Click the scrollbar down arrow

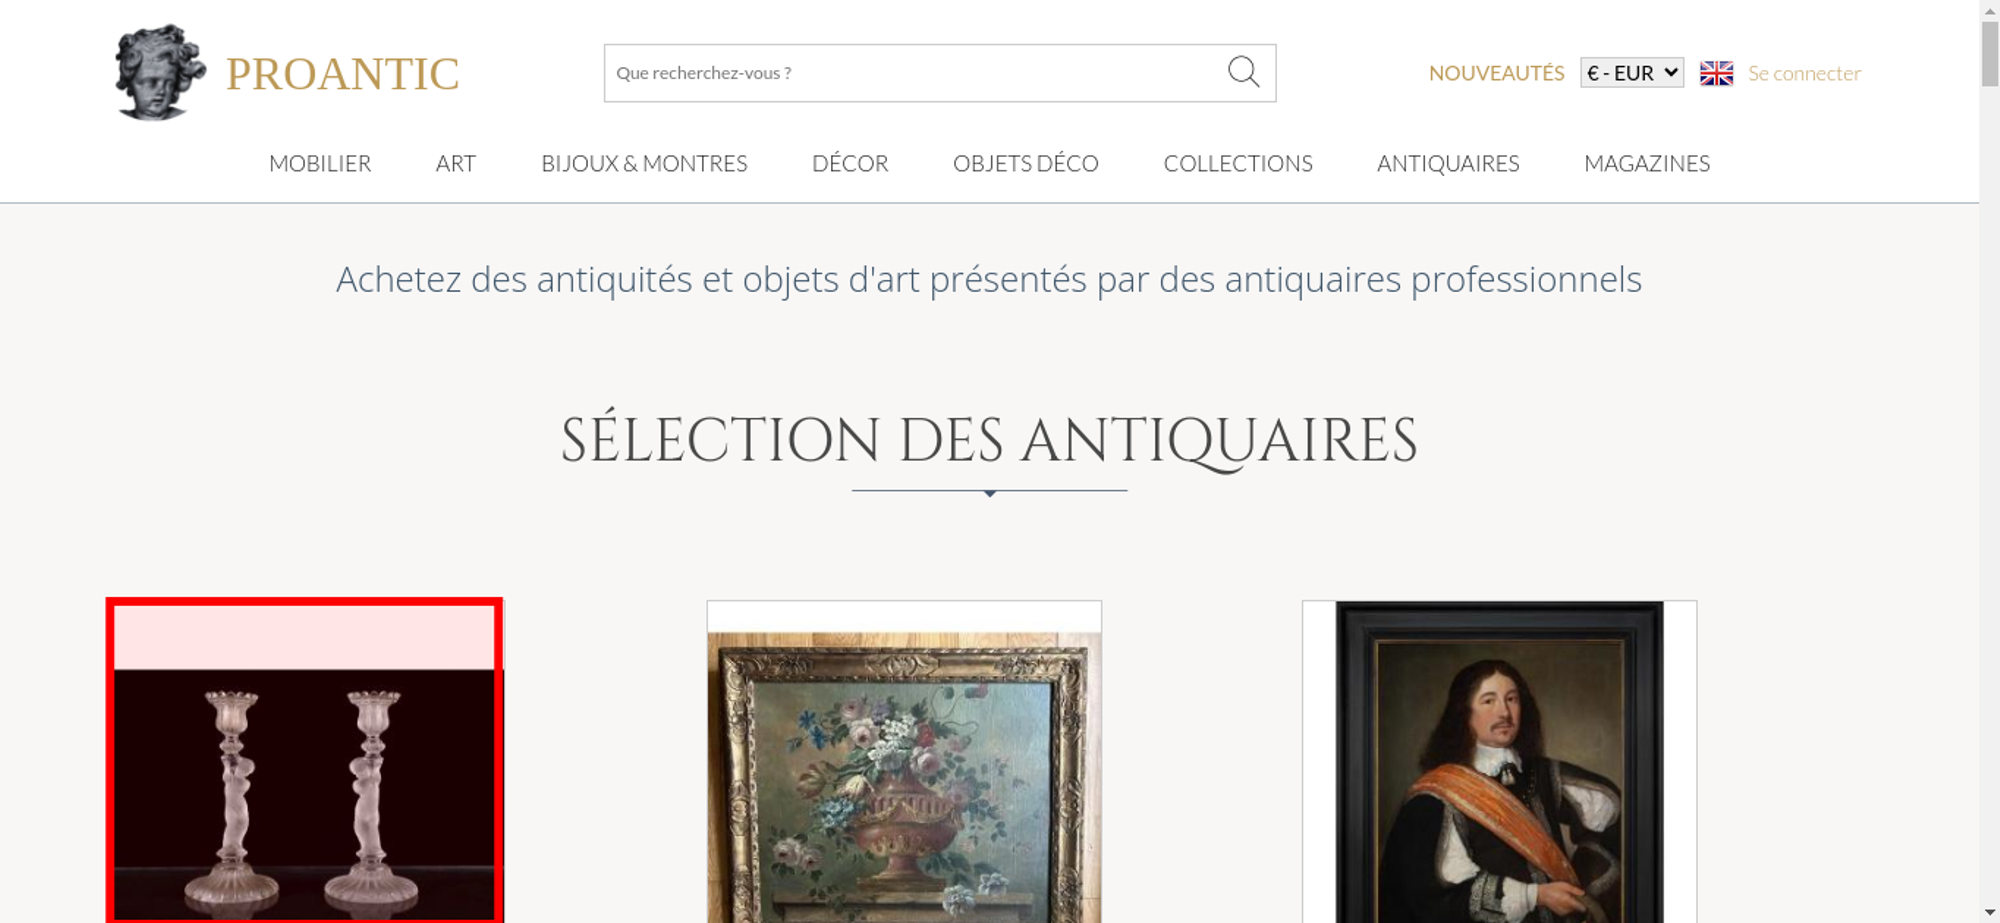click(1990, 912)
